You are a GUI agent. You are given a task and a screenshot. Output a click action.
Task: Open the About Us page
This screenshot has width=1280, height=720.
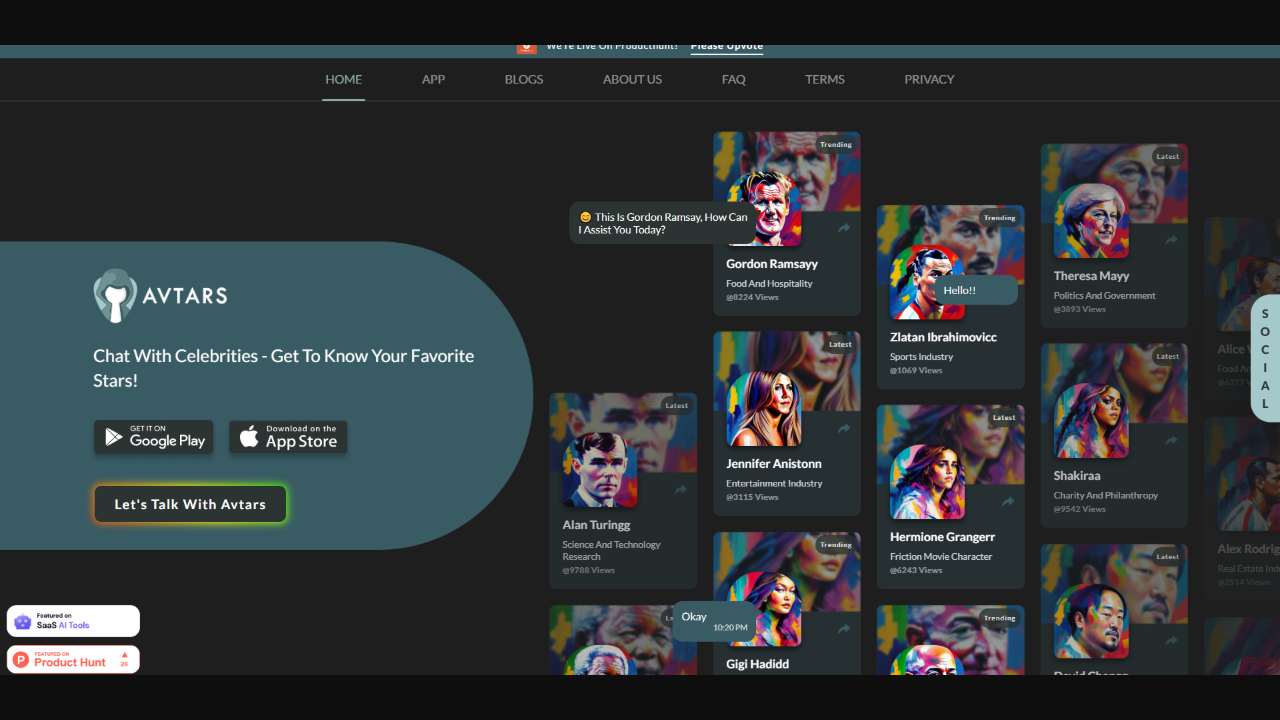tap(632, 79)
